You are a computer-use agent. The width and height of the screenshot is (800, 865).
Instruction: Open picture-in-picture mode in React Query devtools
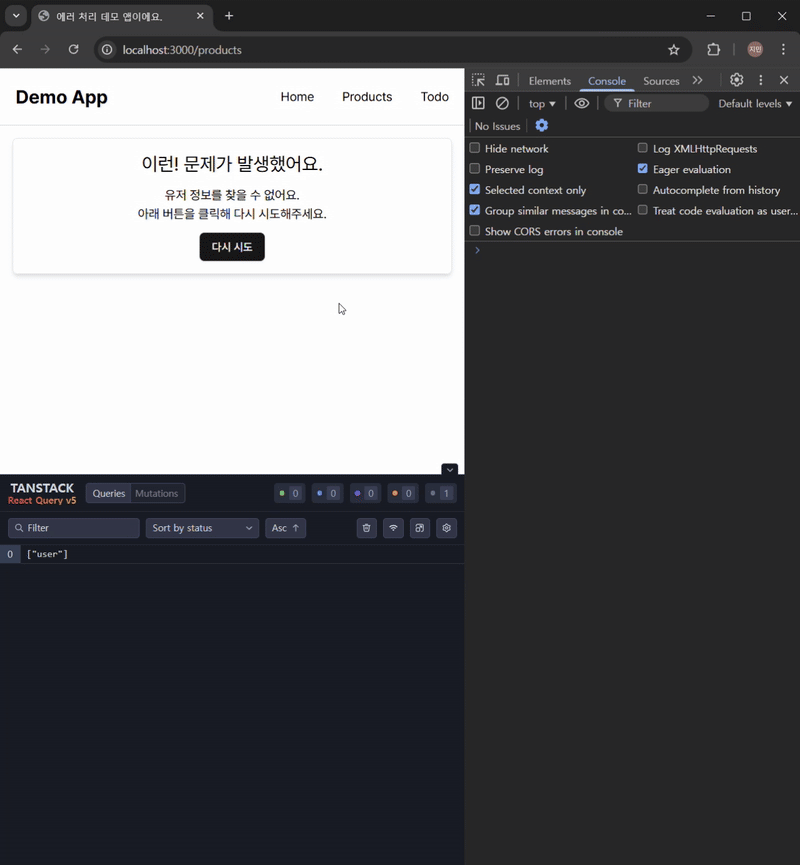pos(419,528)
